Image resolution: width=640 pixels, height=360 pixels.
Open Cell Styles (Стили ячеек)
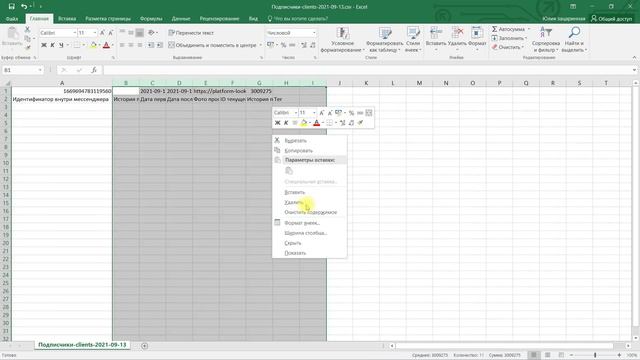click(x=413, y=40)
